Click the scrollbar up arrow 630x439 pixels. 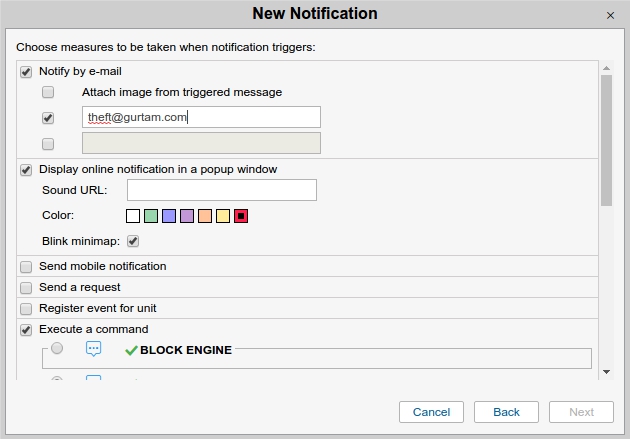click(606, 66)
